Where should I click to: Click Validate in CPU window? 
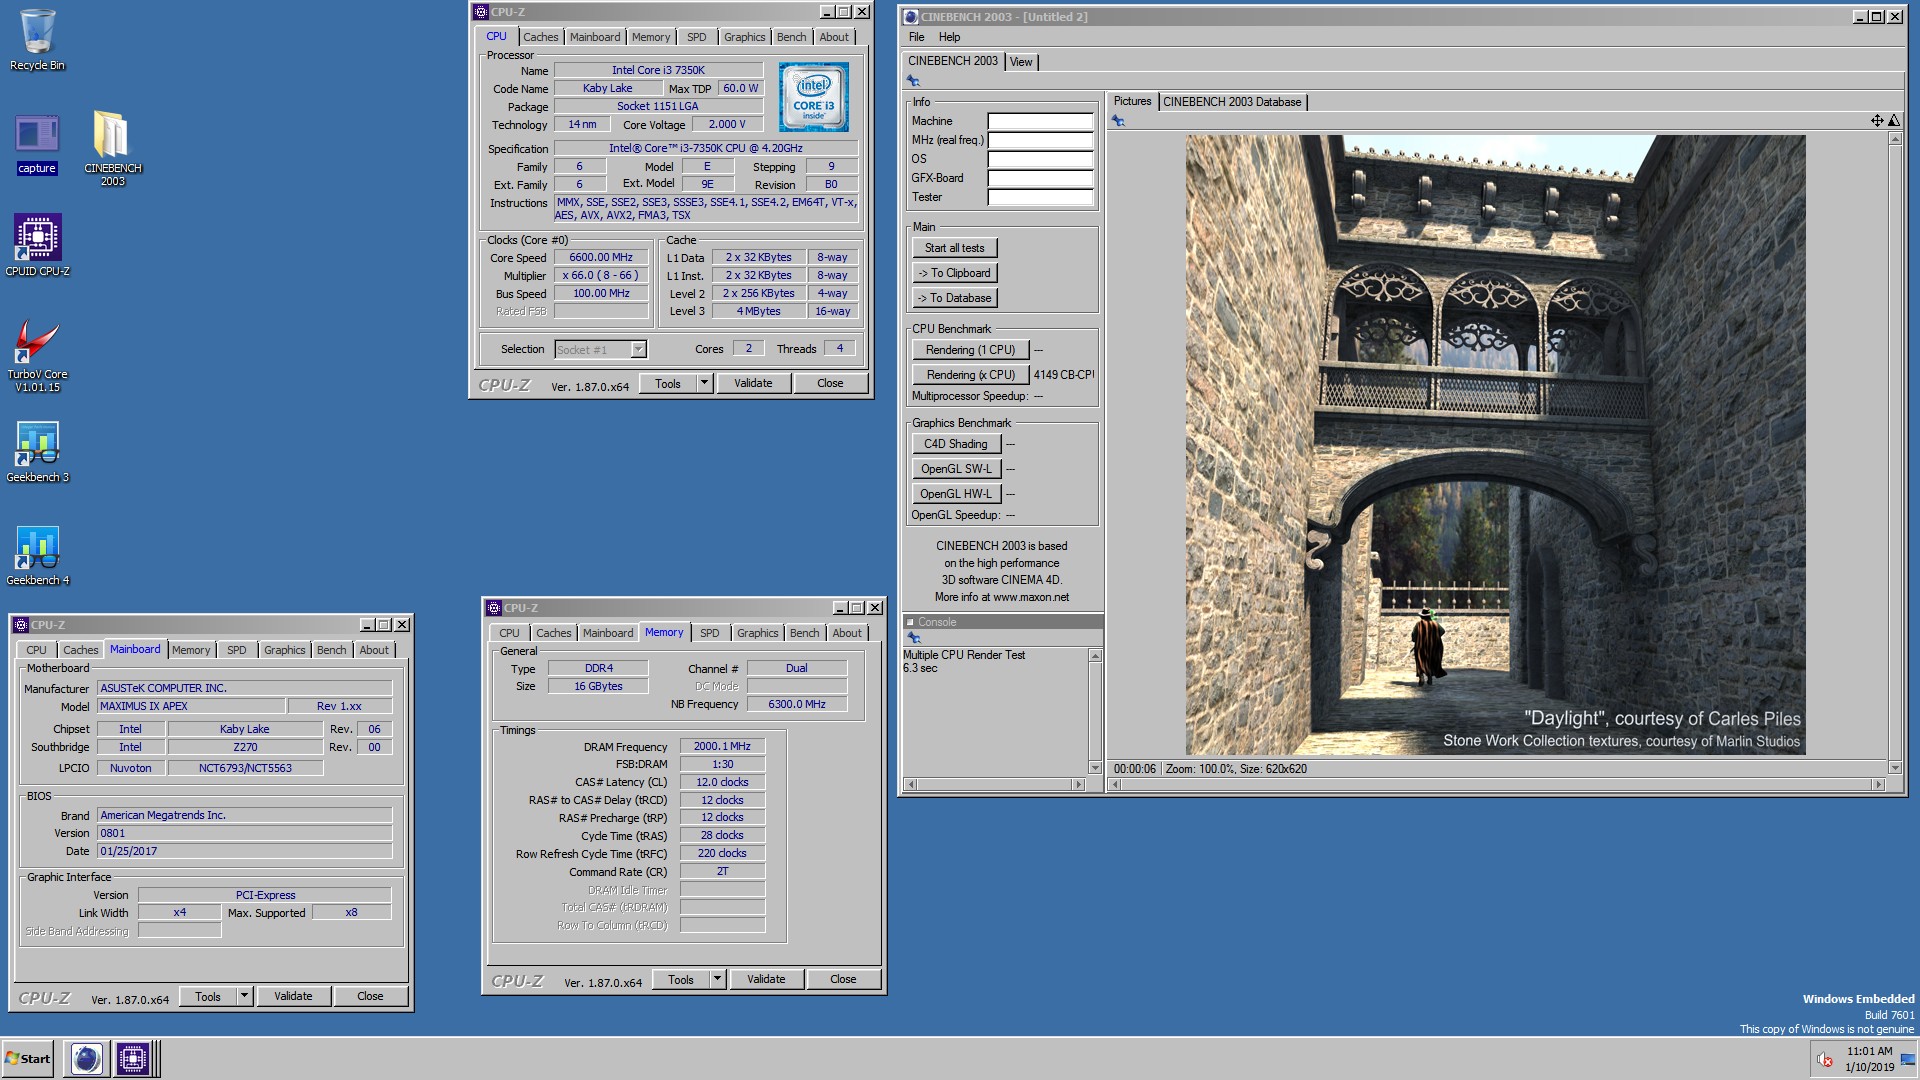[753, 383]
